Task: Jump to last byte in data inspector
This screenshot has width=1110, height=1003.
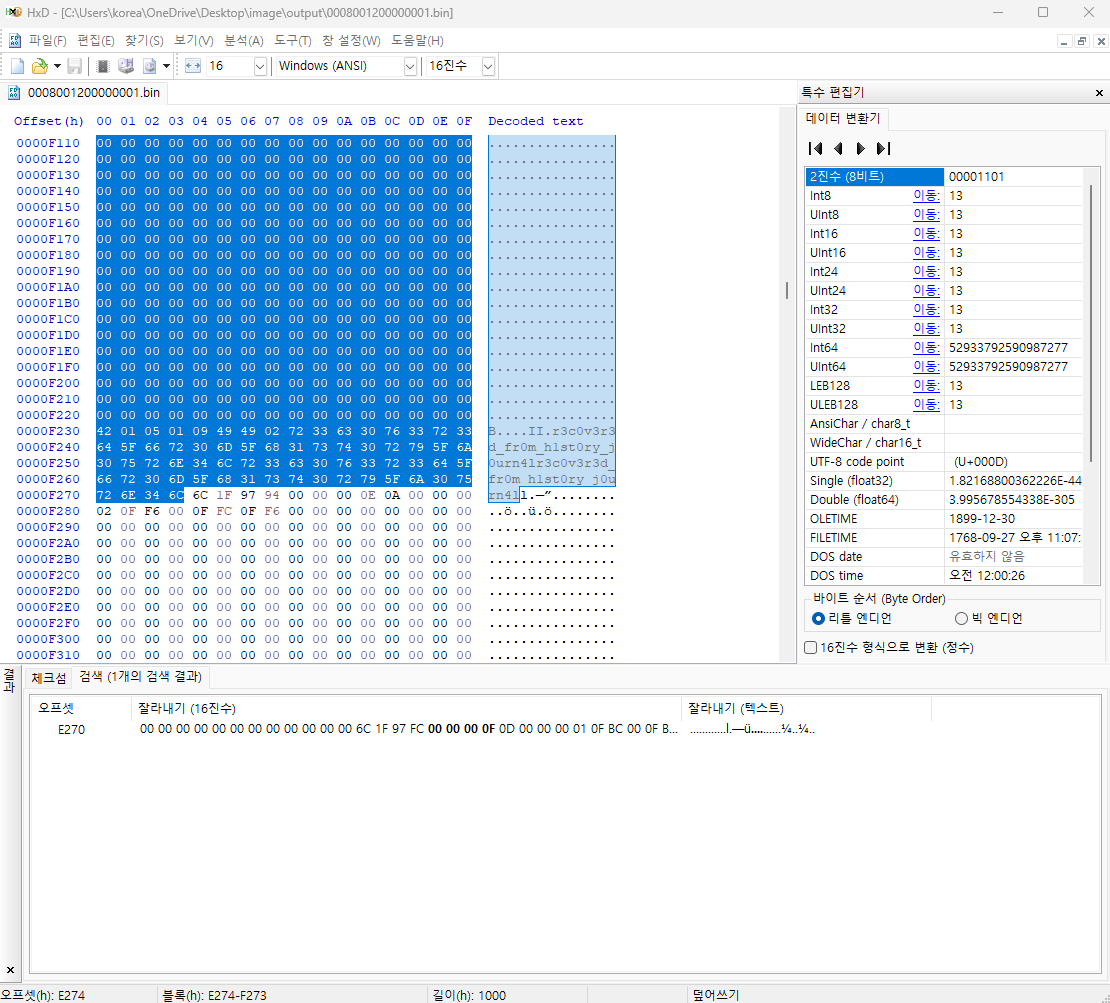Action: click(883, 148)
